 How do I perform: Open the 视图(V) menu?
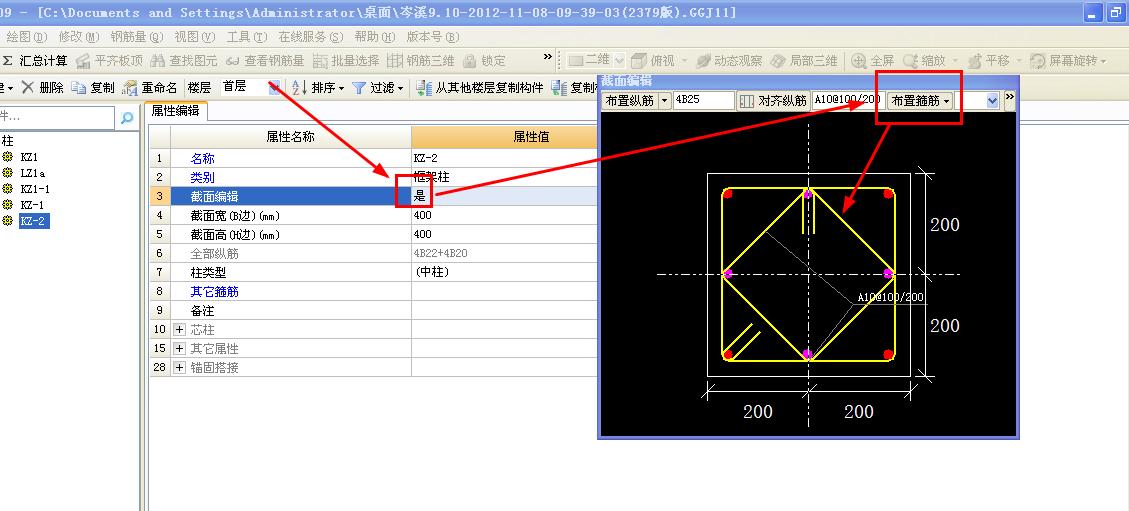195,37
